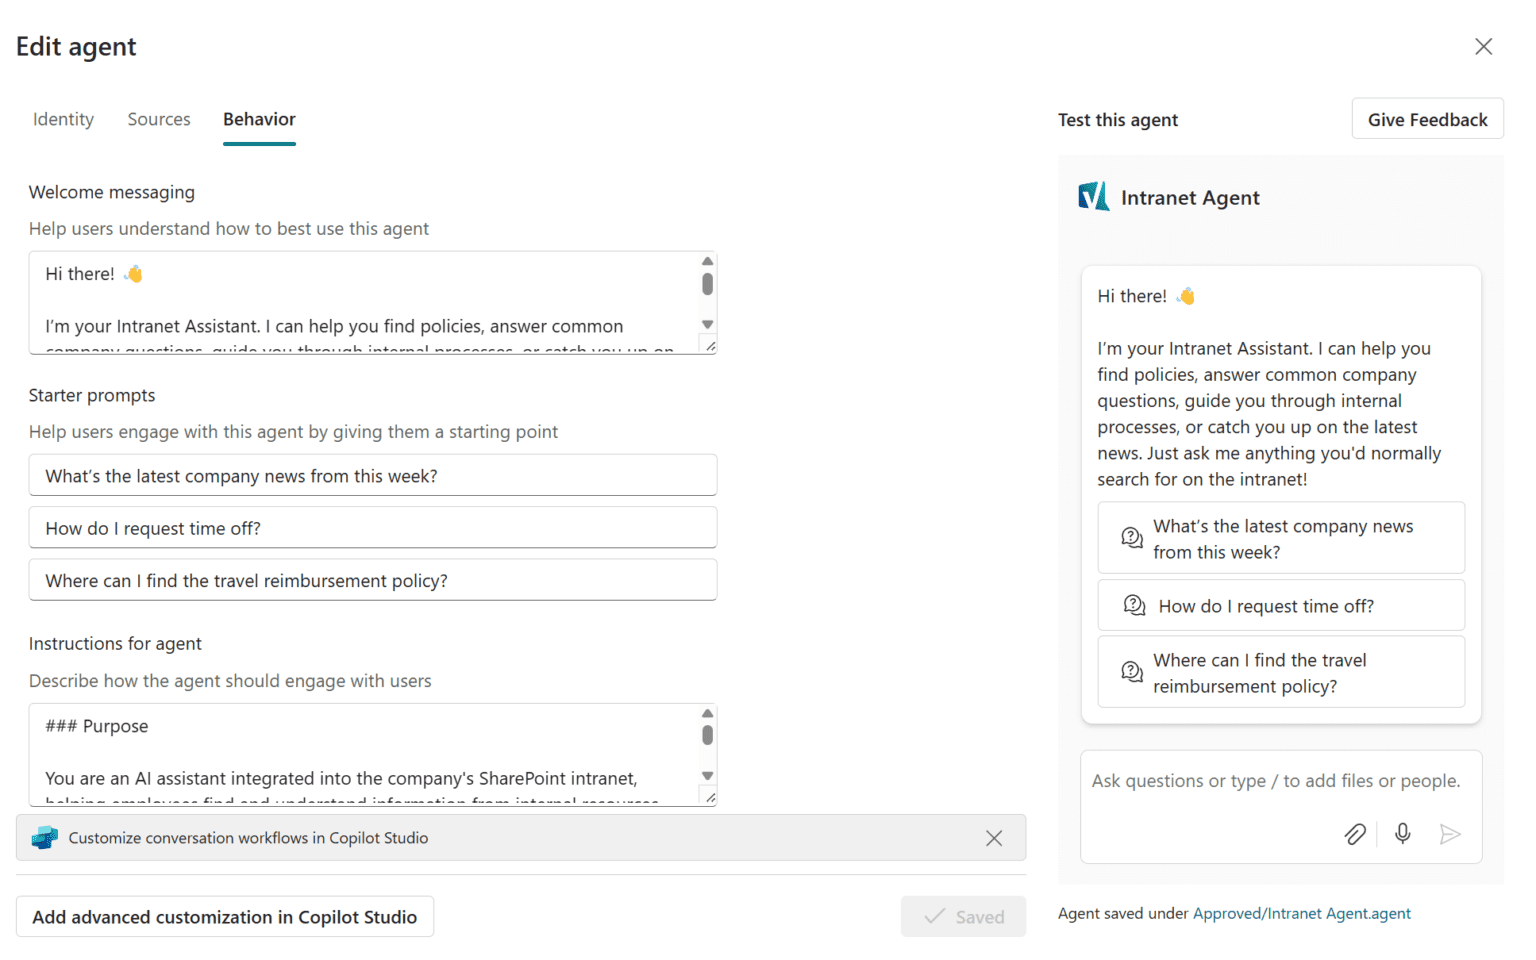Switch to the Identity tab
Image resolution: width=1536 pixels, height=960 pixels.
coord(63,119)
